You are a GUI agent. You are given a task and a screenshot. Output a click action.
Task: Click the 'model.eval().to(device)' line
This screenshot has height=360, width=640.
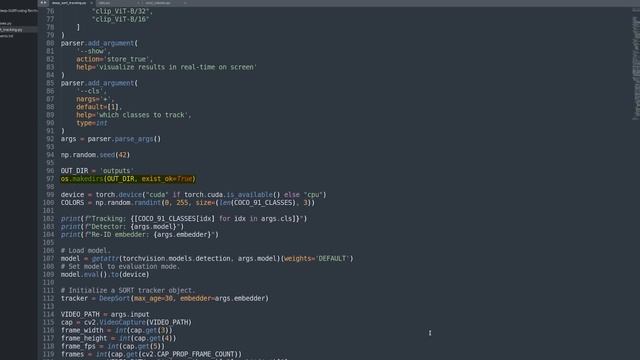coord(105,274)
